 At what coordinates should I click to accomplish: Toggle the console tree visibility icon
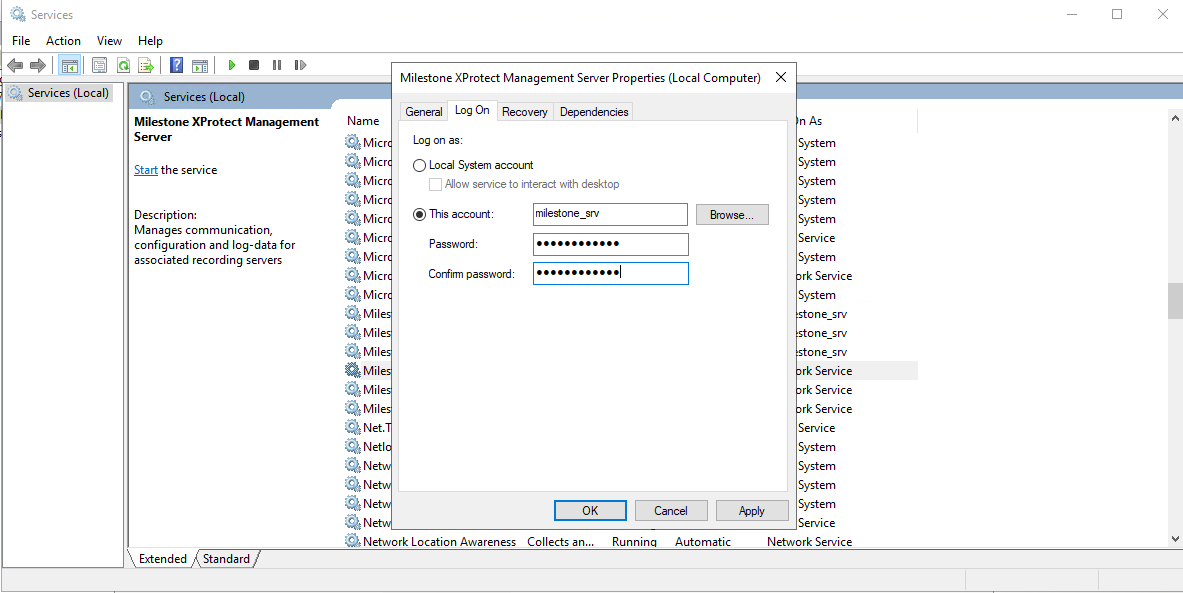70,64
